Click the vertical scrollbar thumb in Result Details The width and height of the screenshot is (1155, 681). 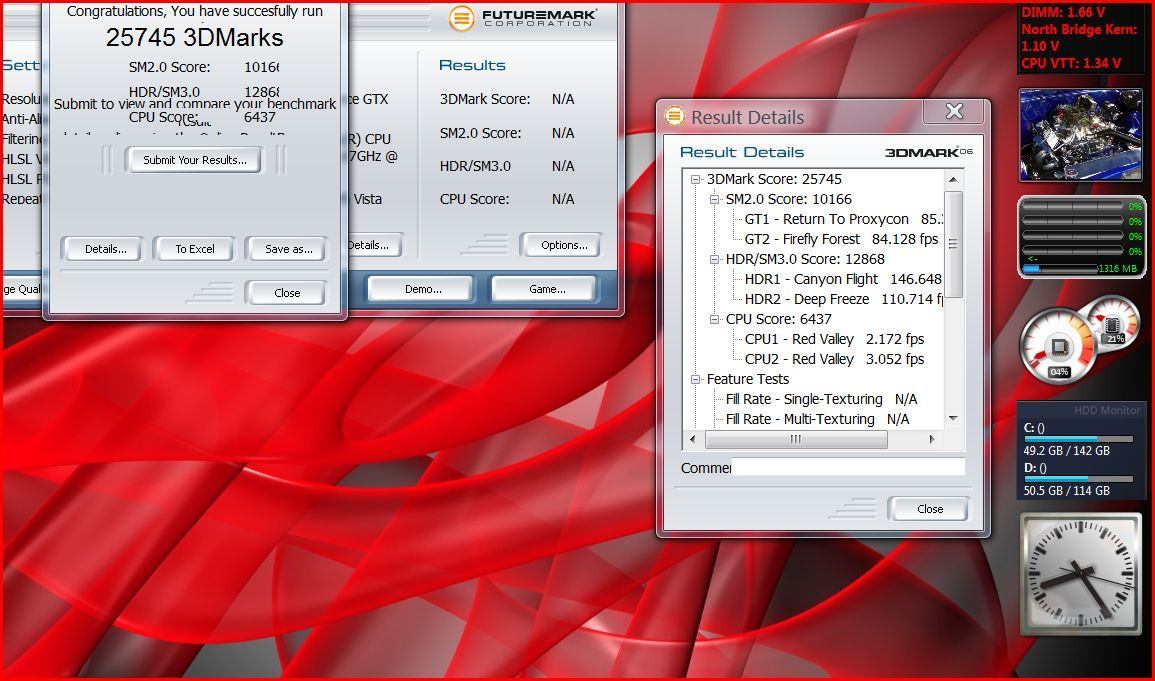952,244
